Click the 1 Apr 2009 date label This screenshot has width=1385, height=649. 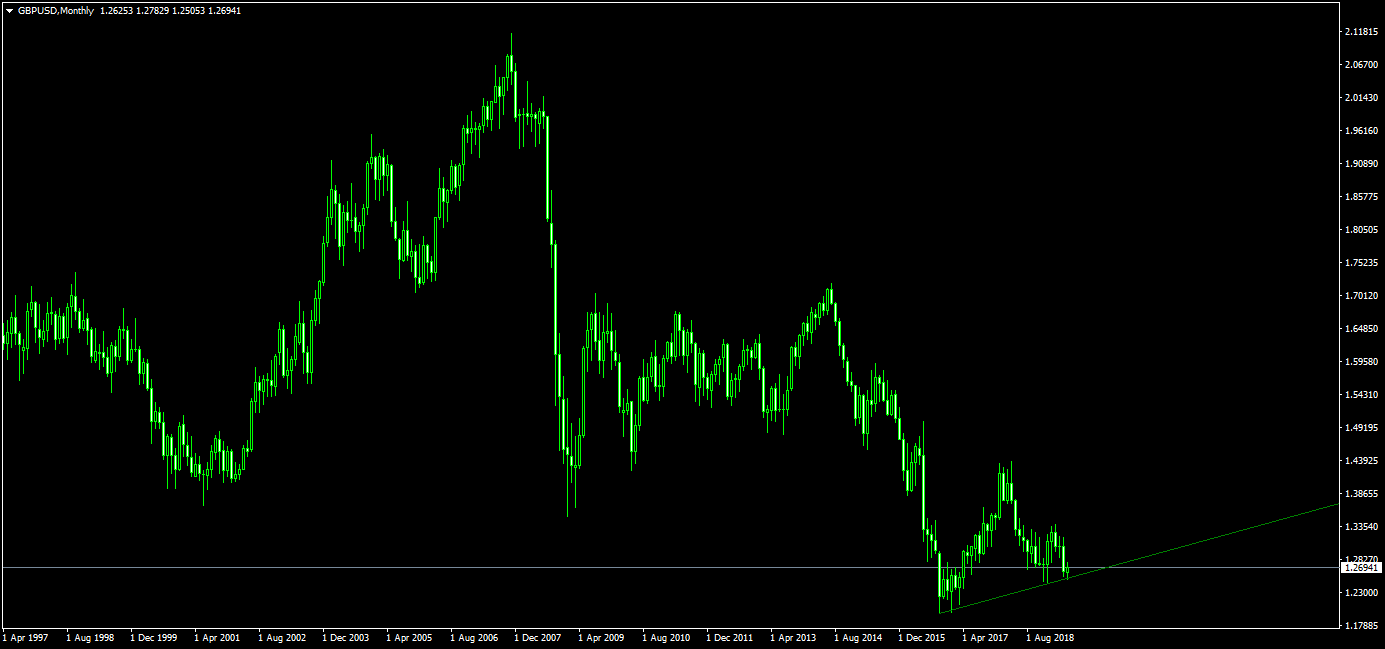click(602, 636)
